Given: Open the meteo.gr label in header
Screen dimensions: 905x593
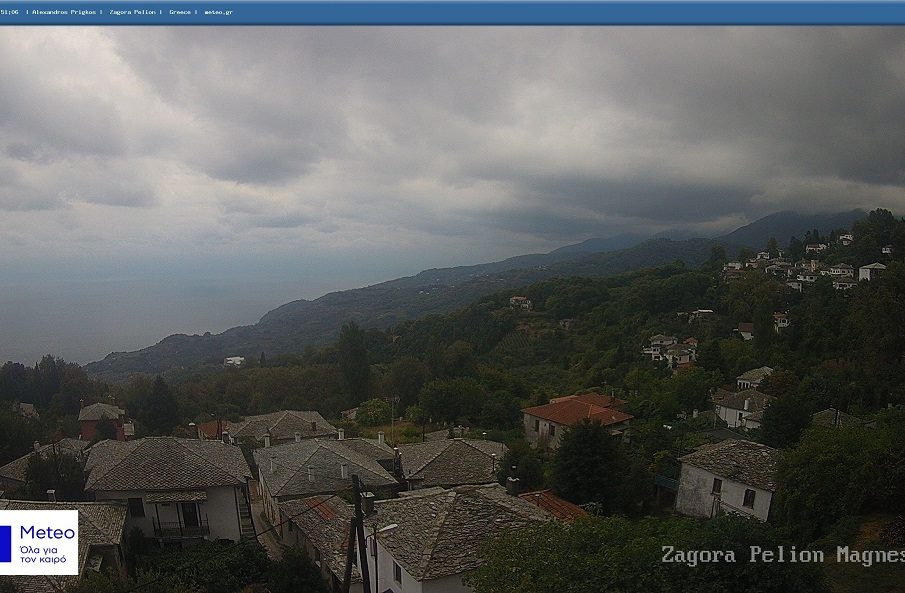Looking at the screenshot, I should 218,12.
